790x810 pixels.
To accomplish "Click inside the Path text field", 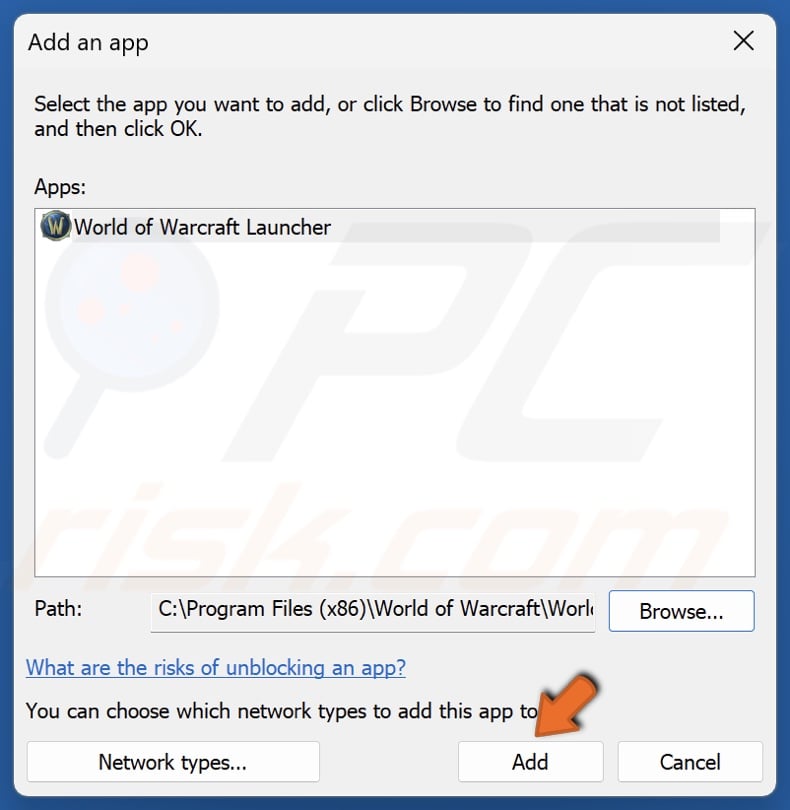I will pyautogui.click(x=373, y=610).
